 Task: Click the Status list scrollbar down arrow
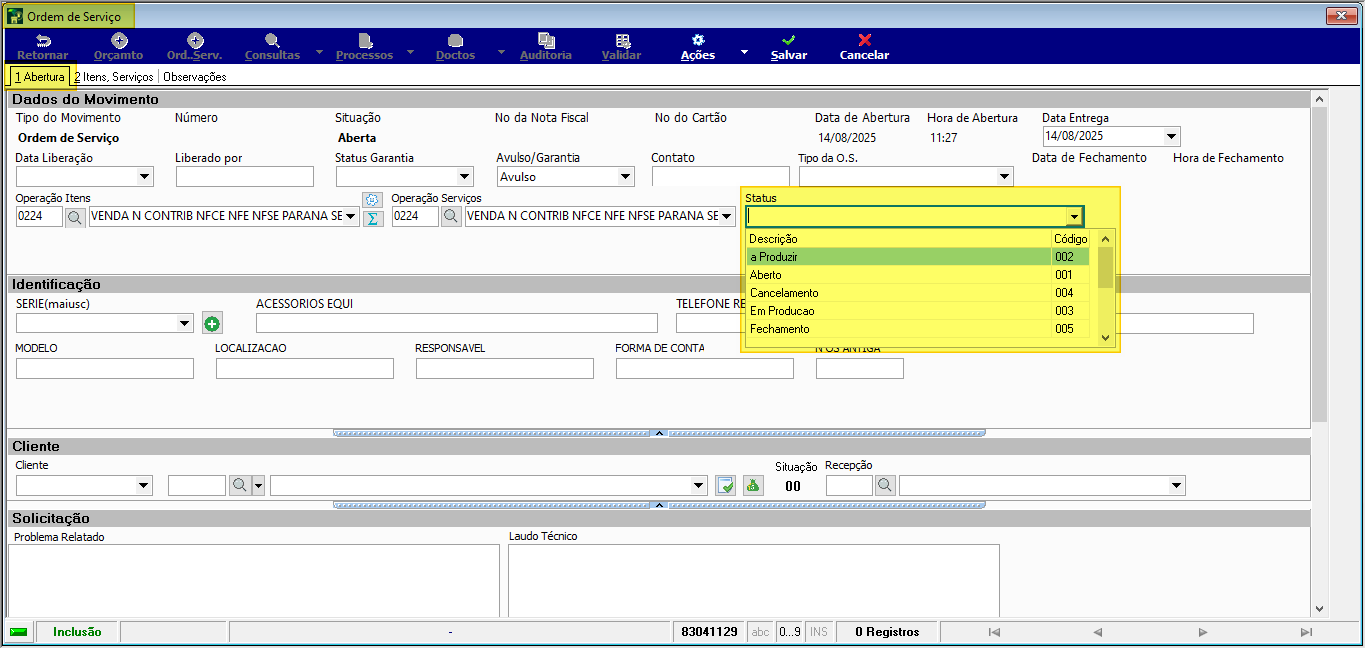point(1105,338)
